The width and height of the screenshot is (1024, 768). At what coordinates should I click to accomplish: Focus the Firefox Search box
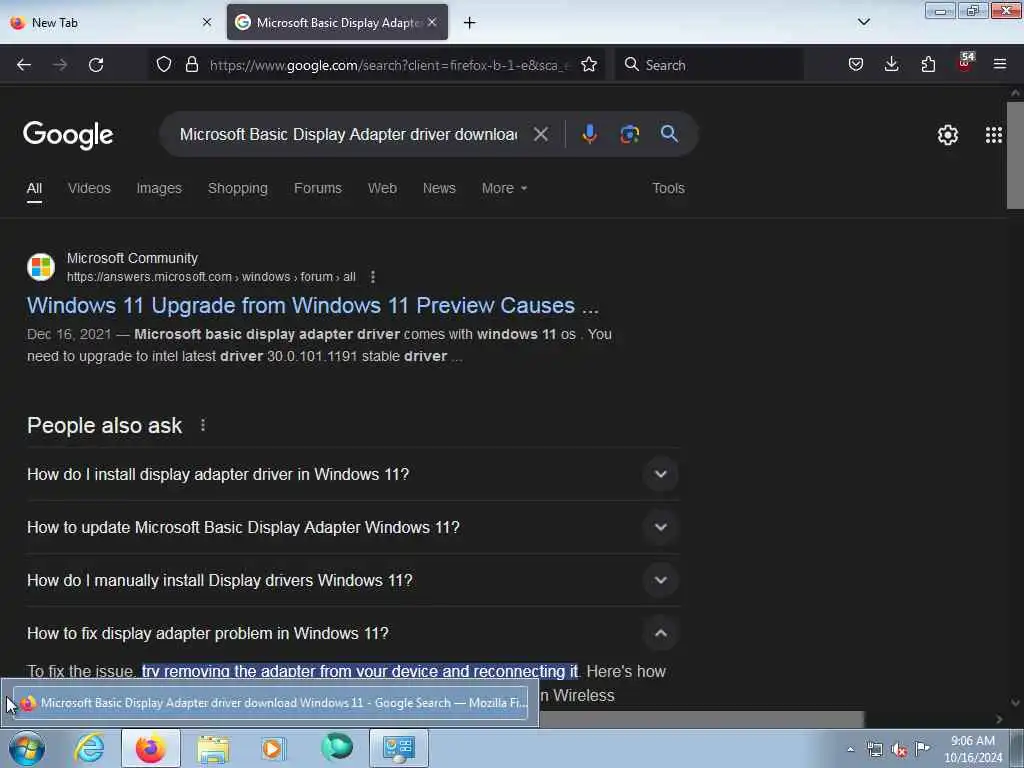tap(709, 65)
